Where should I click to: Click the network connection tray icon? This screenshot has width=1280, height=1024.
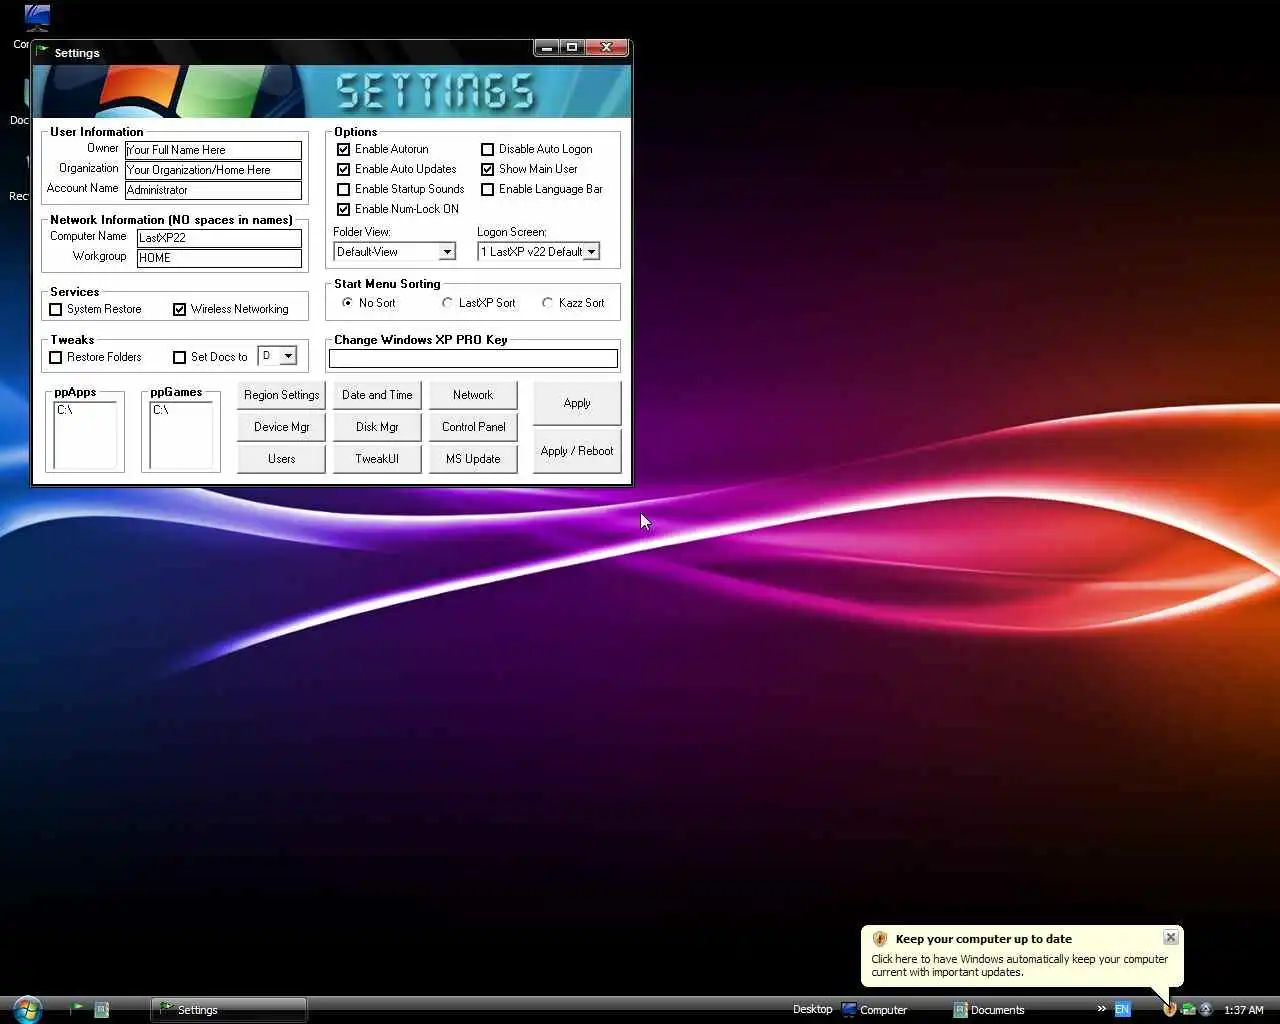tap(1188, 1009)
